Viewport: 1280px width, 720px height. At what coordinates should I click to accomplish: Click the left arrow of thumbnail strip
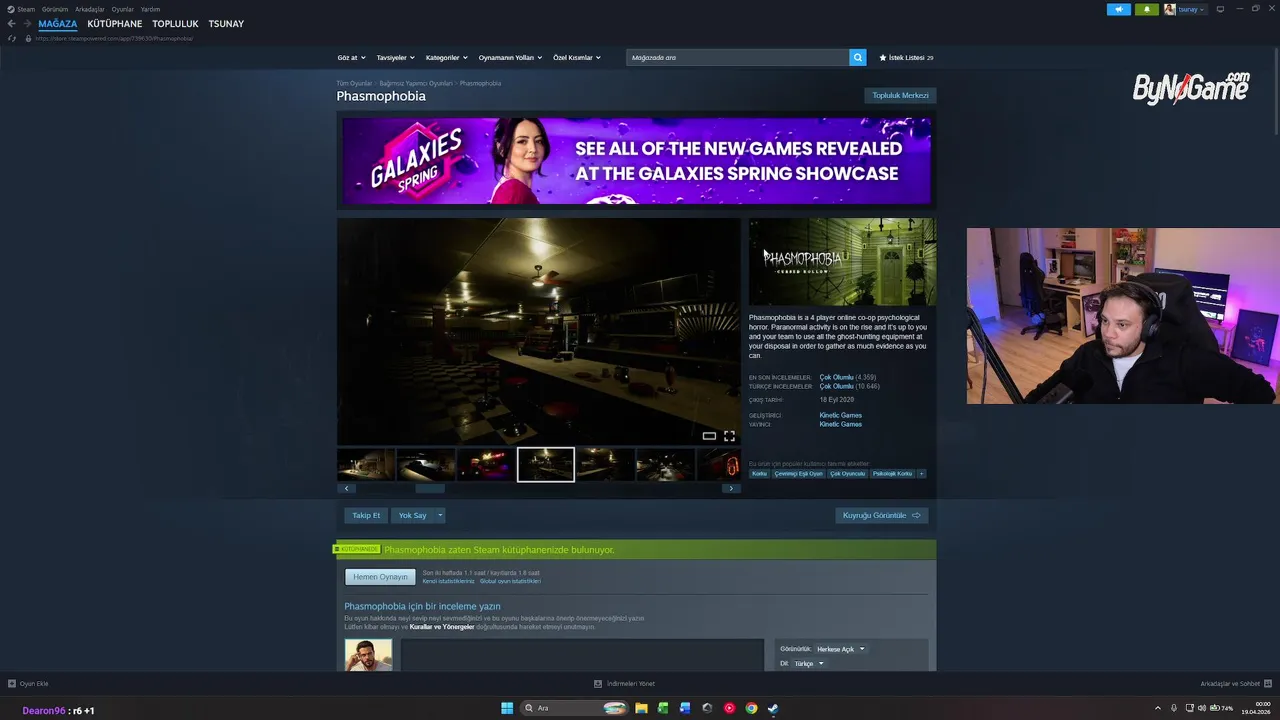tap(346, 488)
